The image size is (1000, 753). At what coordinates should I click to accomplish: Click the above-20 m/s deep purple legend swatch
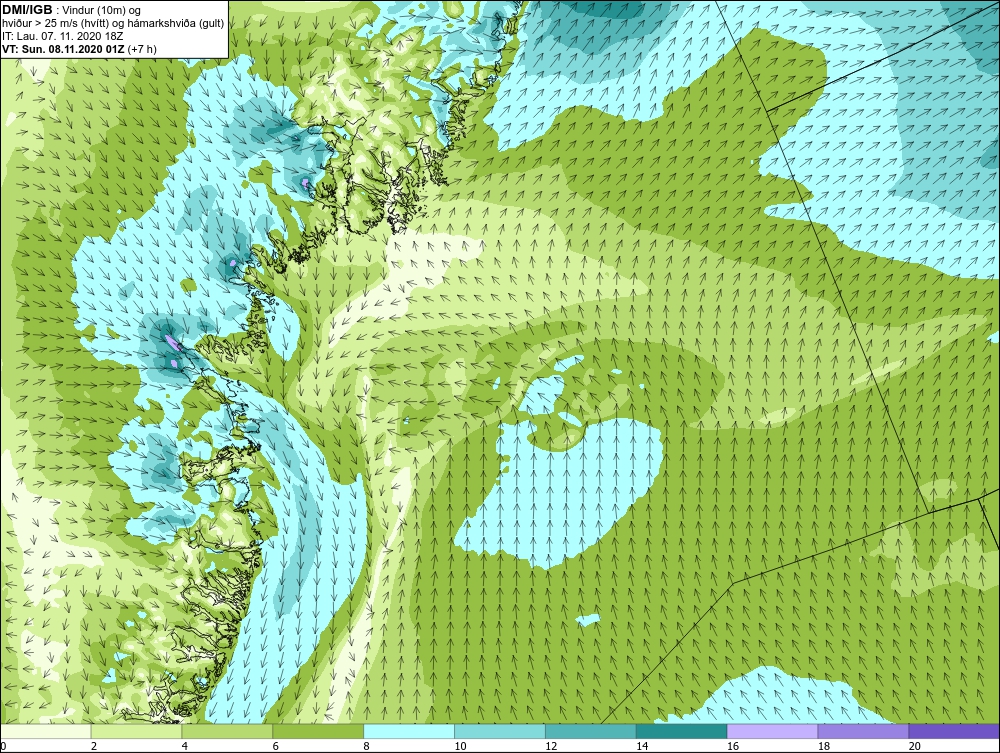tap(954, 731)
